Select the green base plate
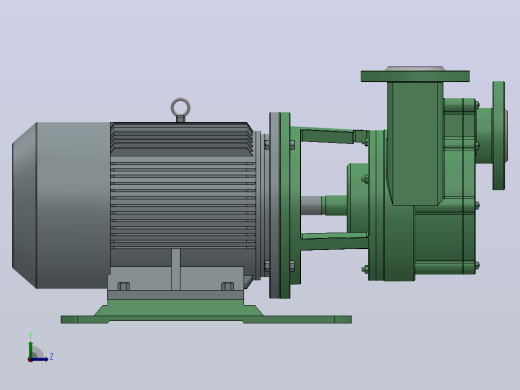 coord(206,312)
